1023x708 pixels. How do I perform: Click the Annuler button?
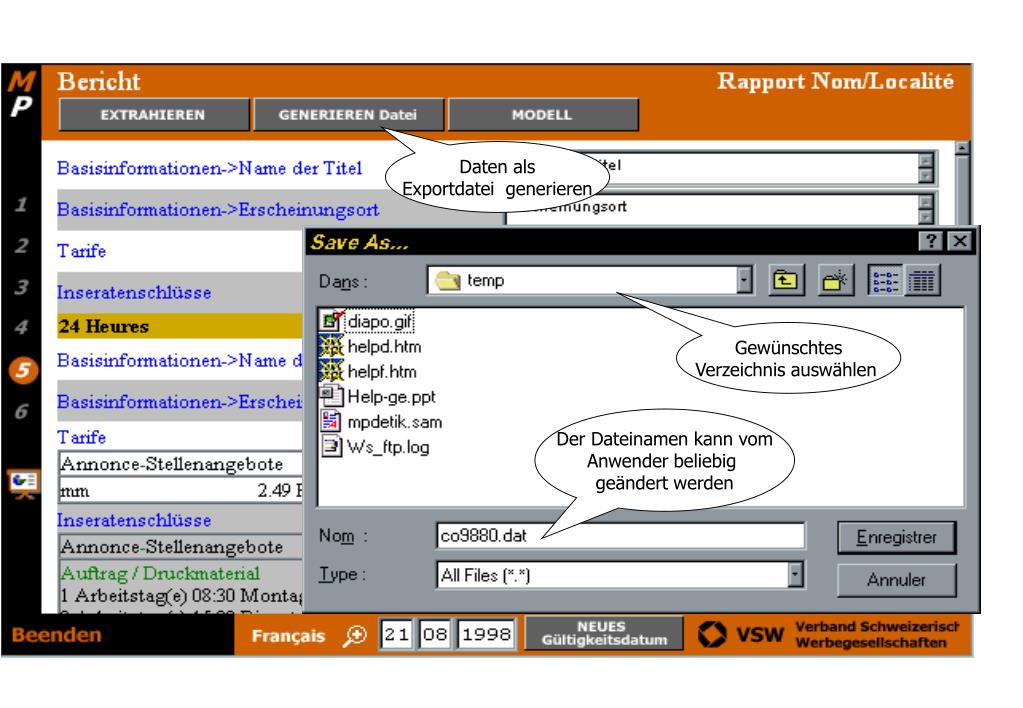pyautogui.click(x=896, y=580)
